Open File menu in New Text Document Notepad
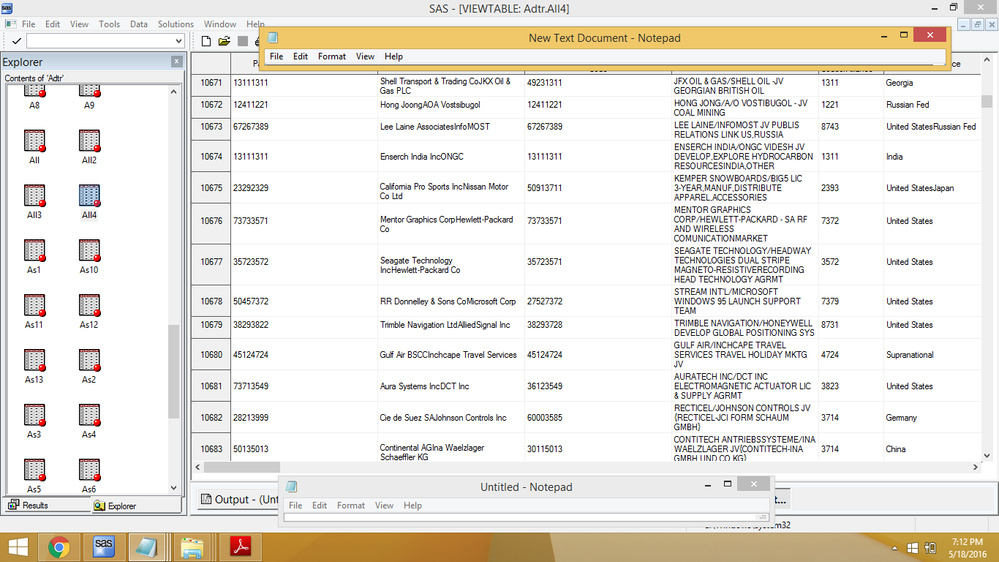The height and width of the screenshot is (562, 999). 277,56
